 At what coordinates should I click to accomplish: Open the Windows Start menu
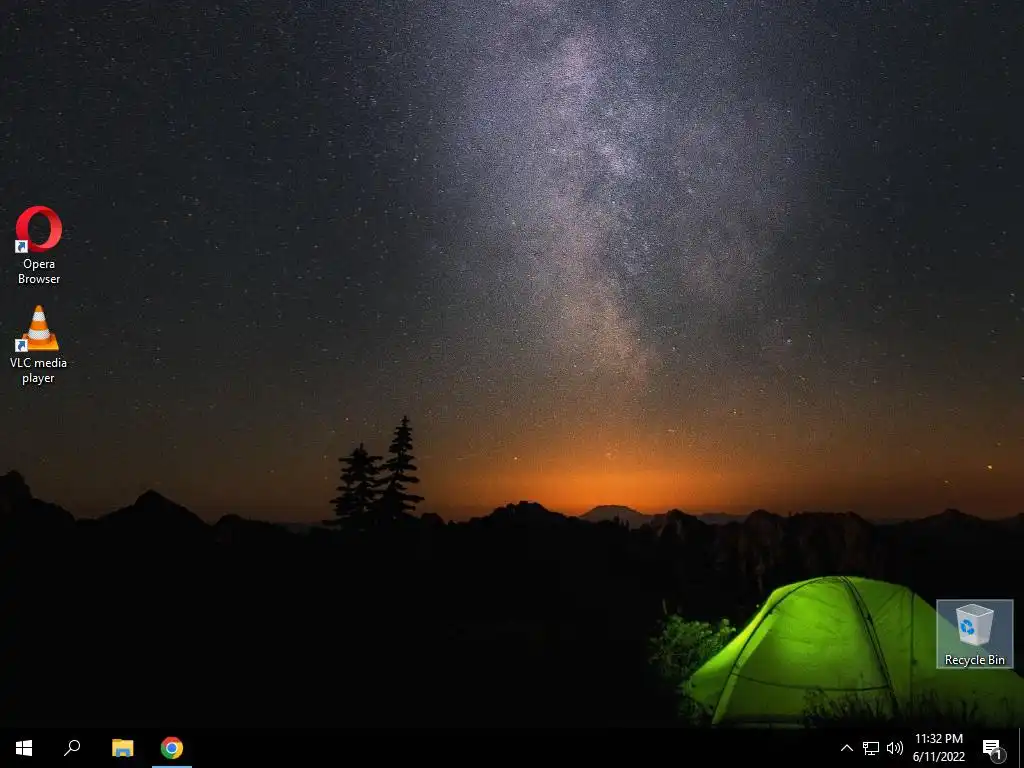coord(24,748)
